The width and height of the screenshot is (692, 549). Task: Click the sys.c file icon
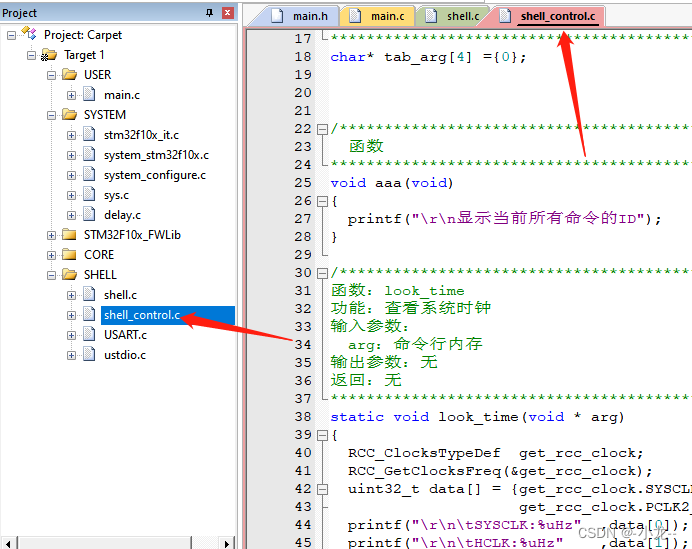89,194
